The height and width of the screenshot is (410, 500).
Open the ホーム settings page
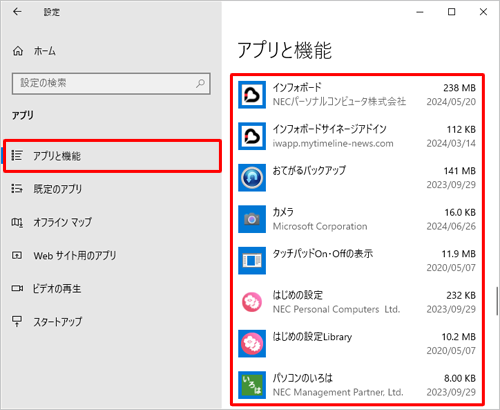[x=45, y=51]
